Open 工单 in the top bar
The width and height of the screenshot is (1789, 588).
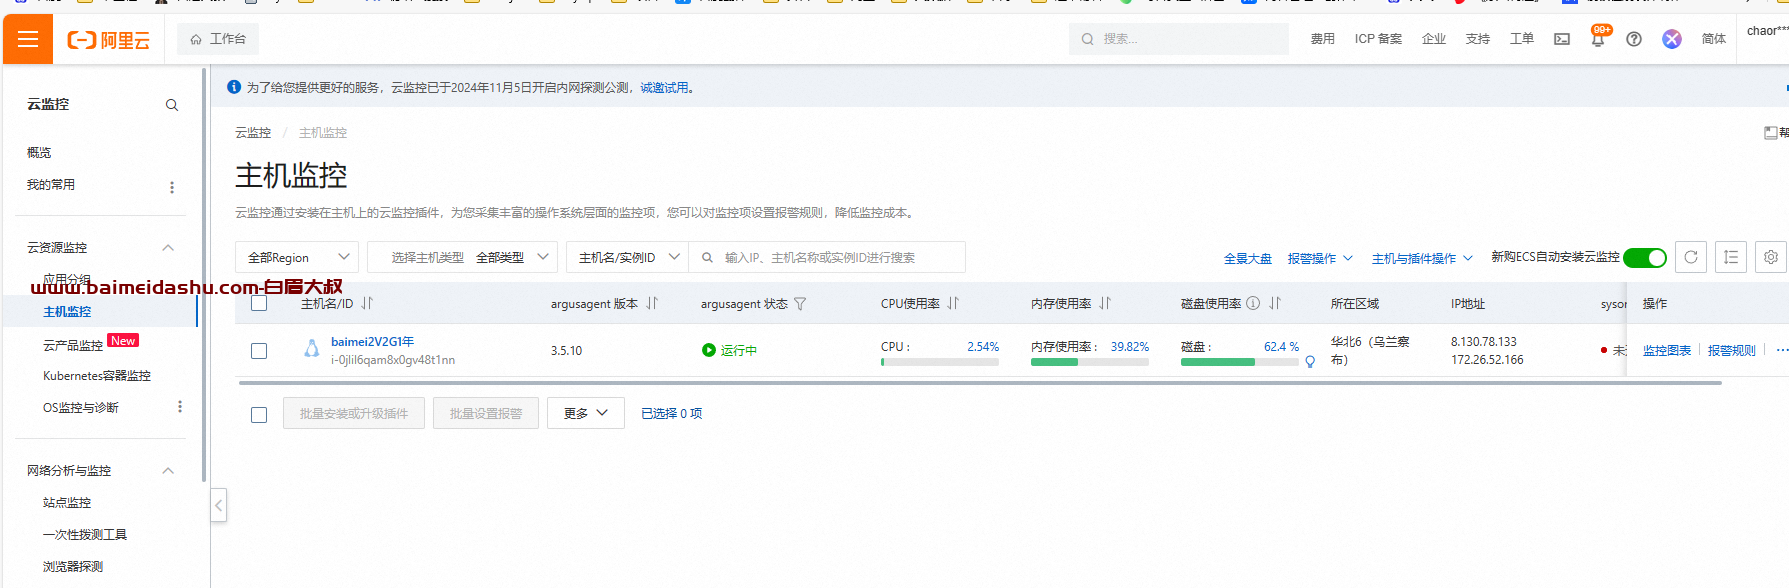[1522, 39]
